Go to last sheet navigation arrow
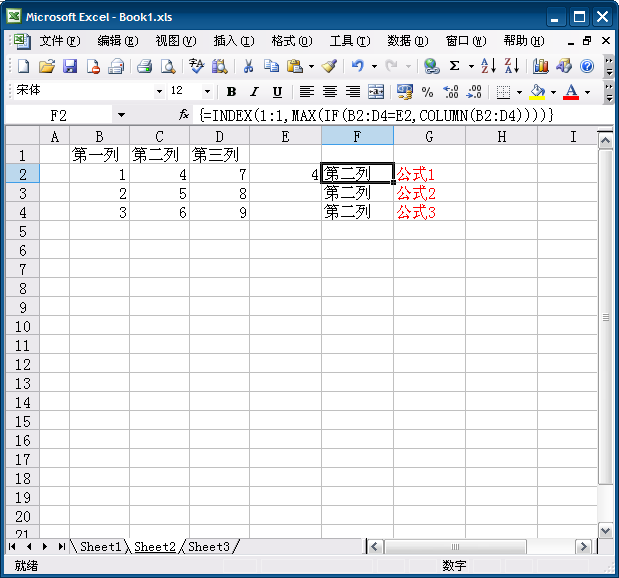 point(61,546)
